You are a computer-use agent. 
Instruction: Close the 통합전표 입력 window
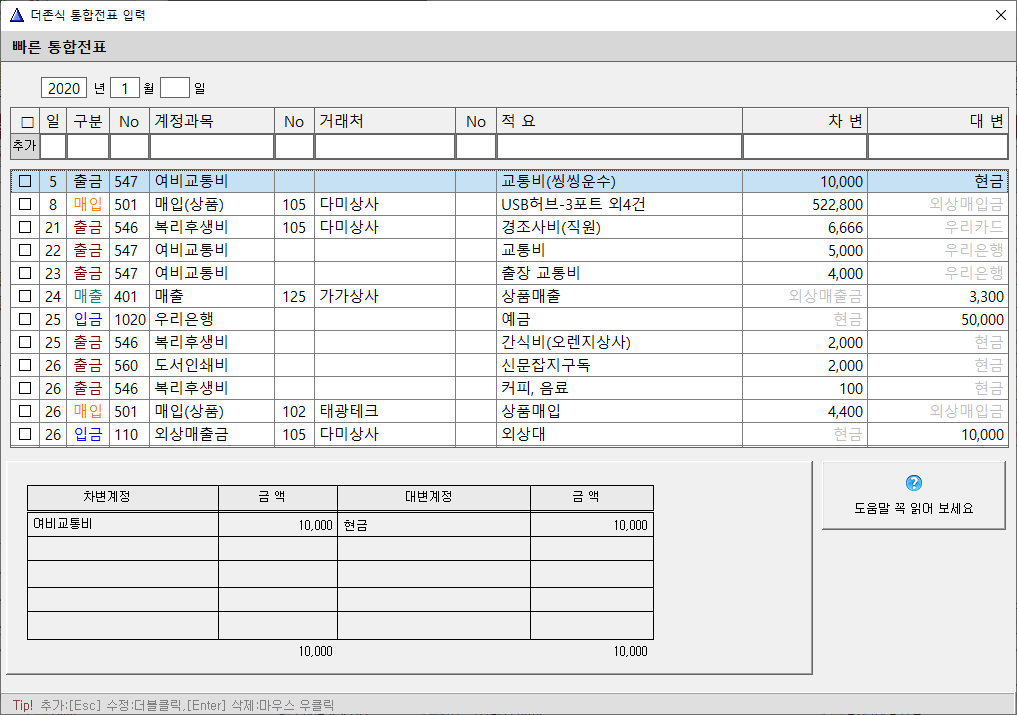(x=1001, y=15)
